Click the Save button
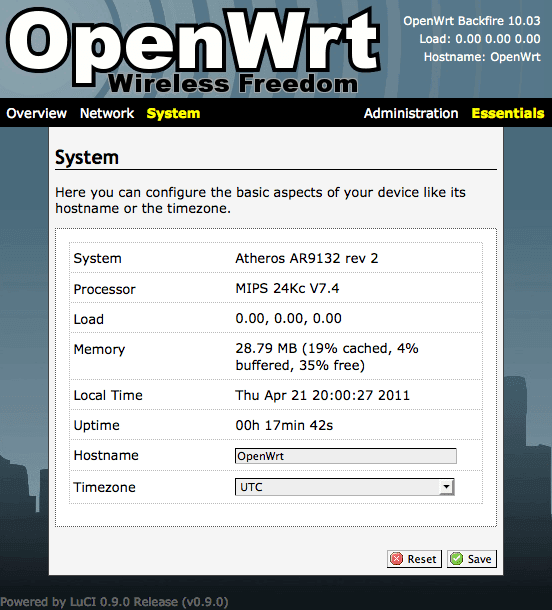This screenshot has height=610, width=552. pyautogui.click(x=471, y=559)
